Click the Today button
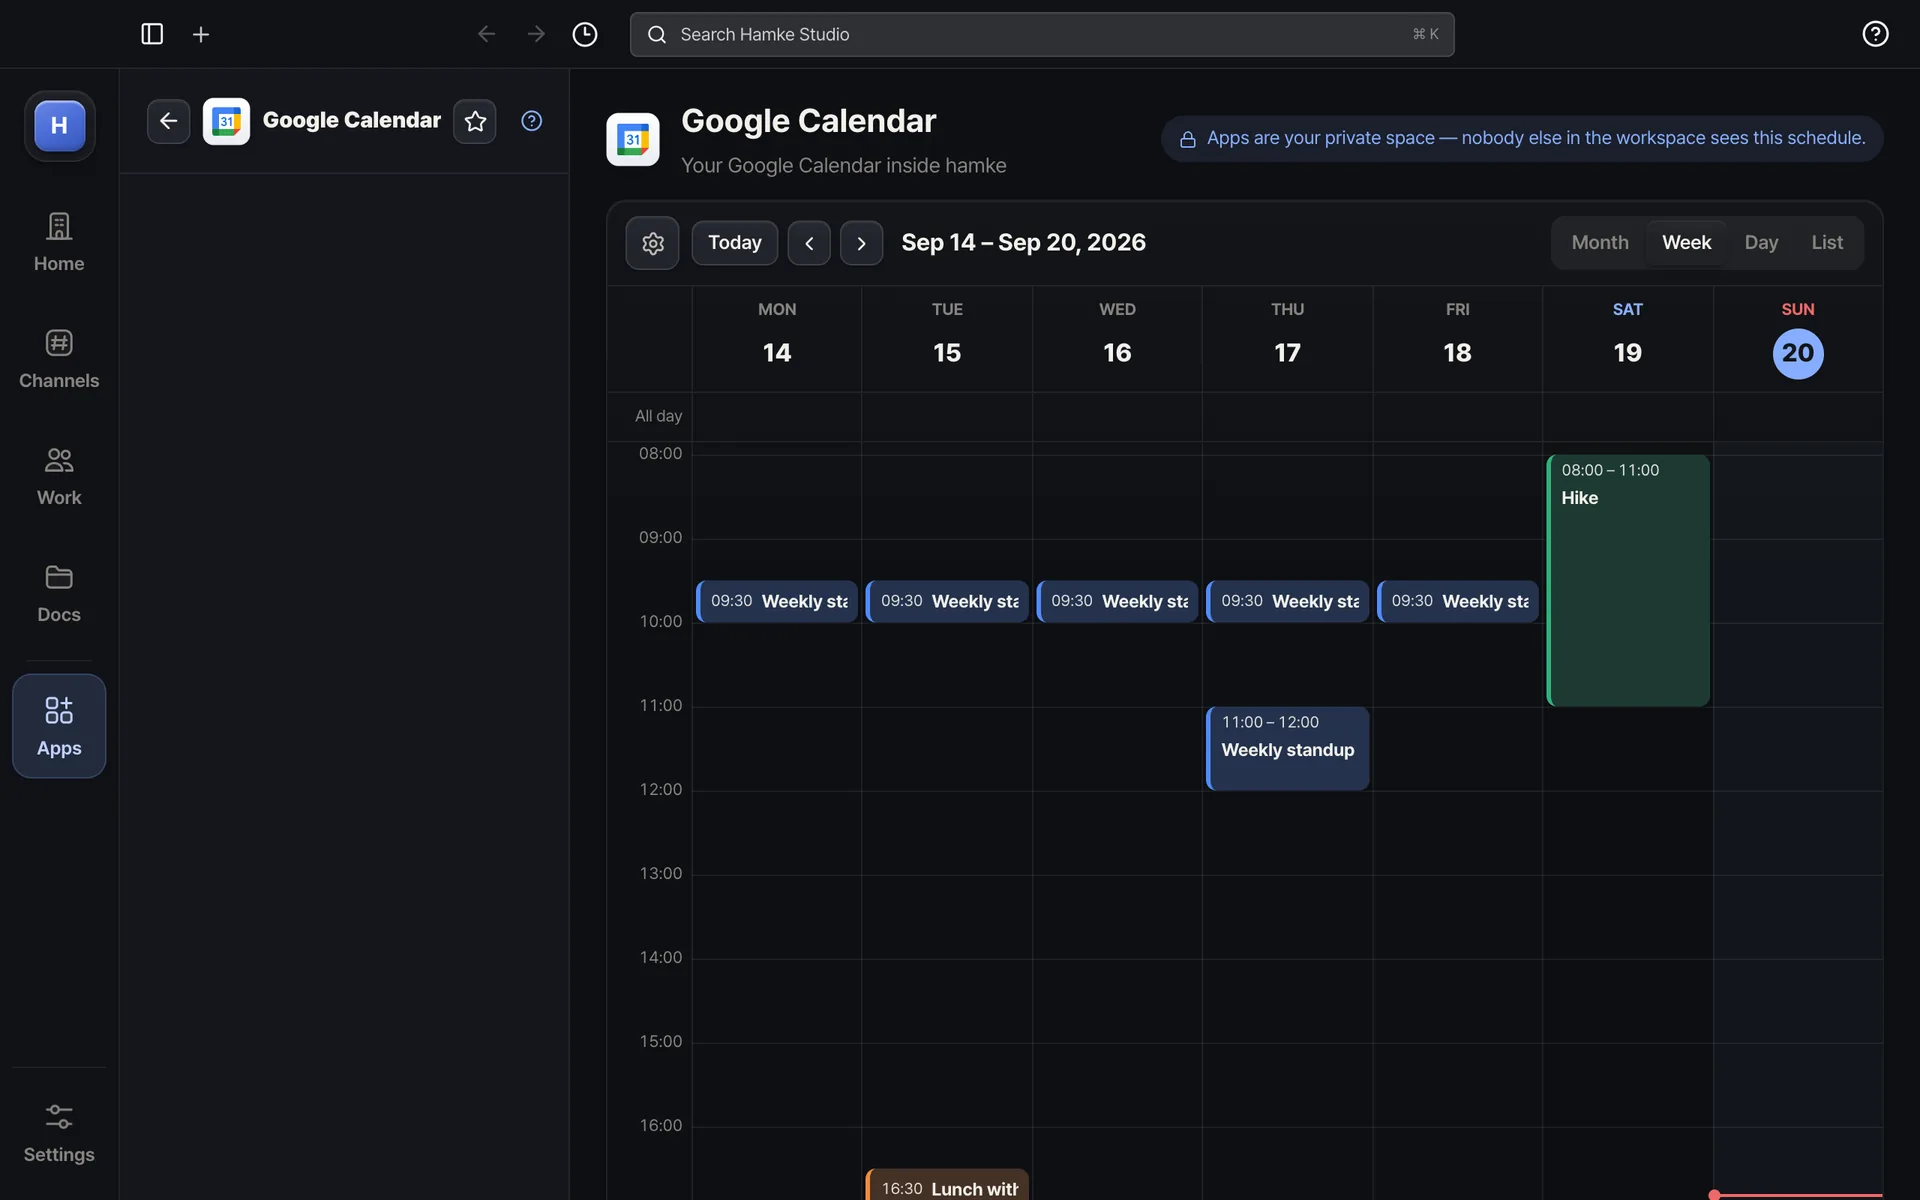Screen dimensions: 1920x1200 [735, 243]
